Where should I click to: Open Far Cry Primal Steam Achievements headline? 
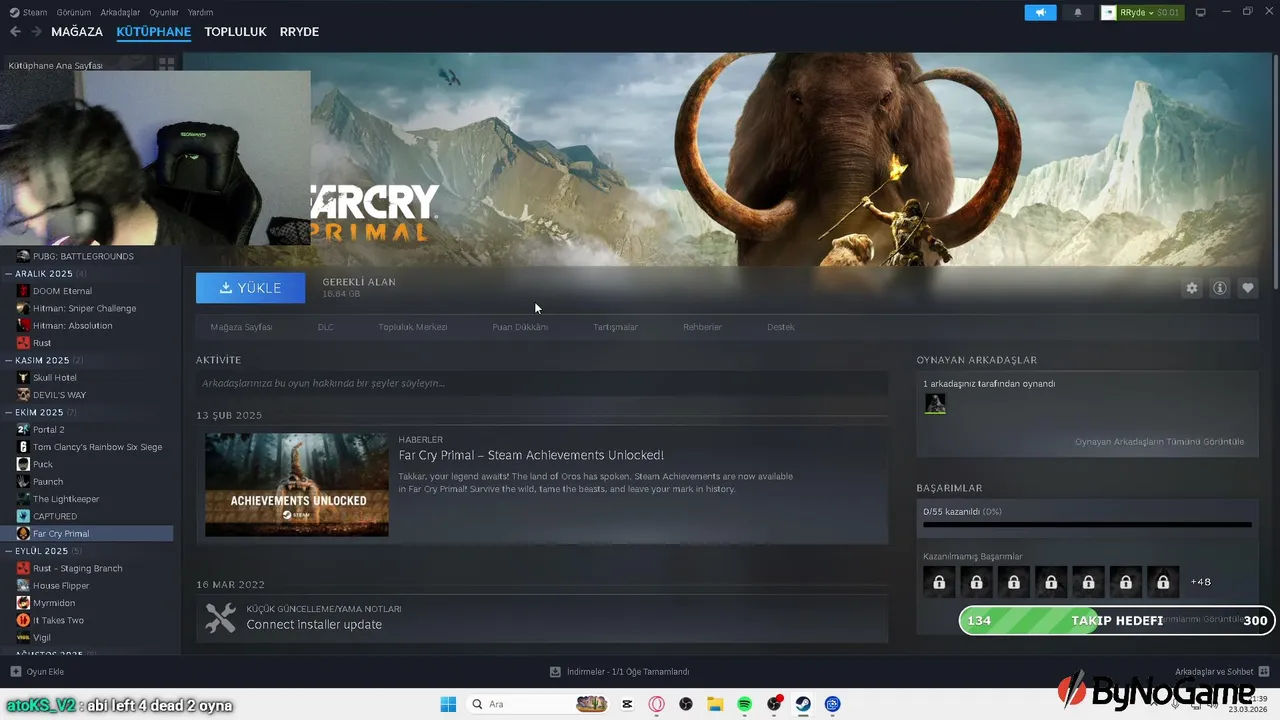pos(531,456)
